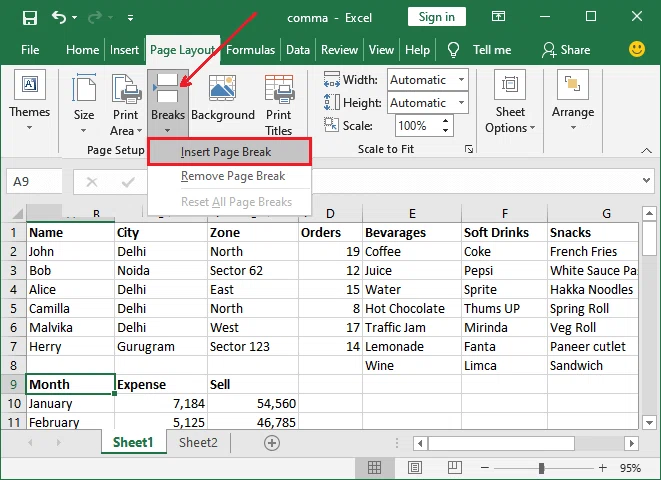
Task: Click the Undo arrow icon
Action: point(59,17)
